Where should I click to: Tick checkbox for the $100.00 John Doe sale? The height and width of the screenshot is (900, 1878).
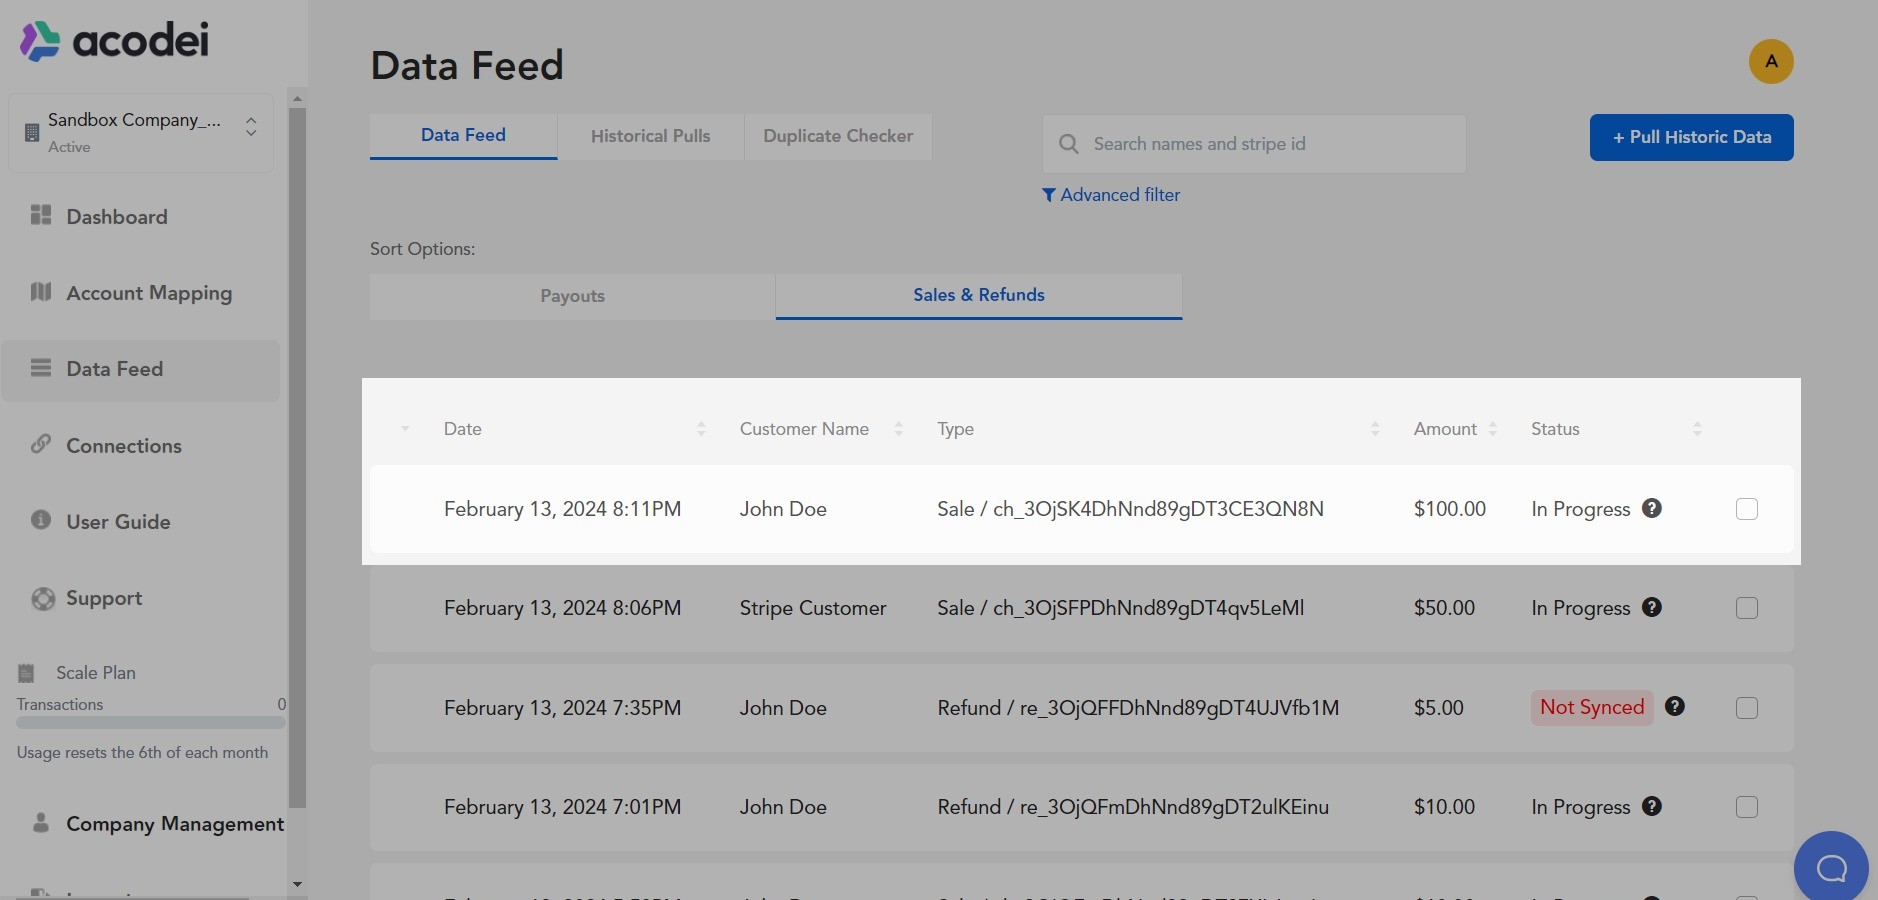click(x=1747, y=509)
